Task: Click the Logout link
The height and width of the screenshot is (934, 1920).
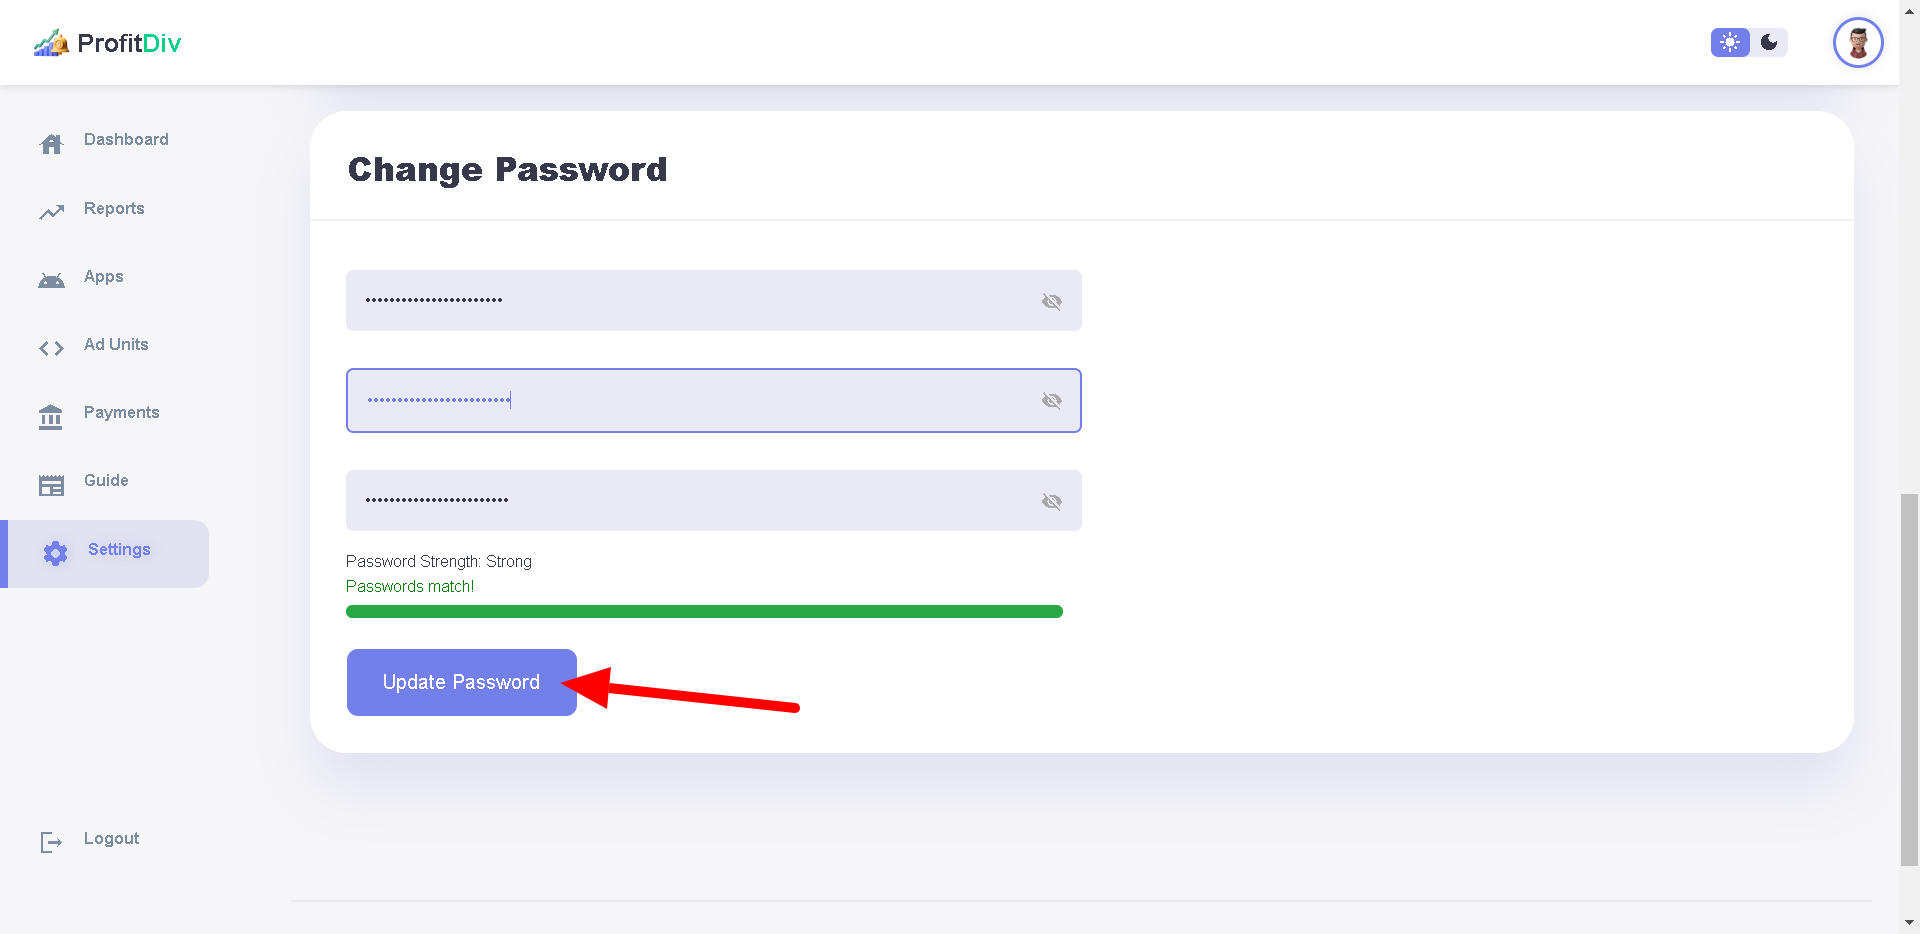Action: click(x=111, y=838)
